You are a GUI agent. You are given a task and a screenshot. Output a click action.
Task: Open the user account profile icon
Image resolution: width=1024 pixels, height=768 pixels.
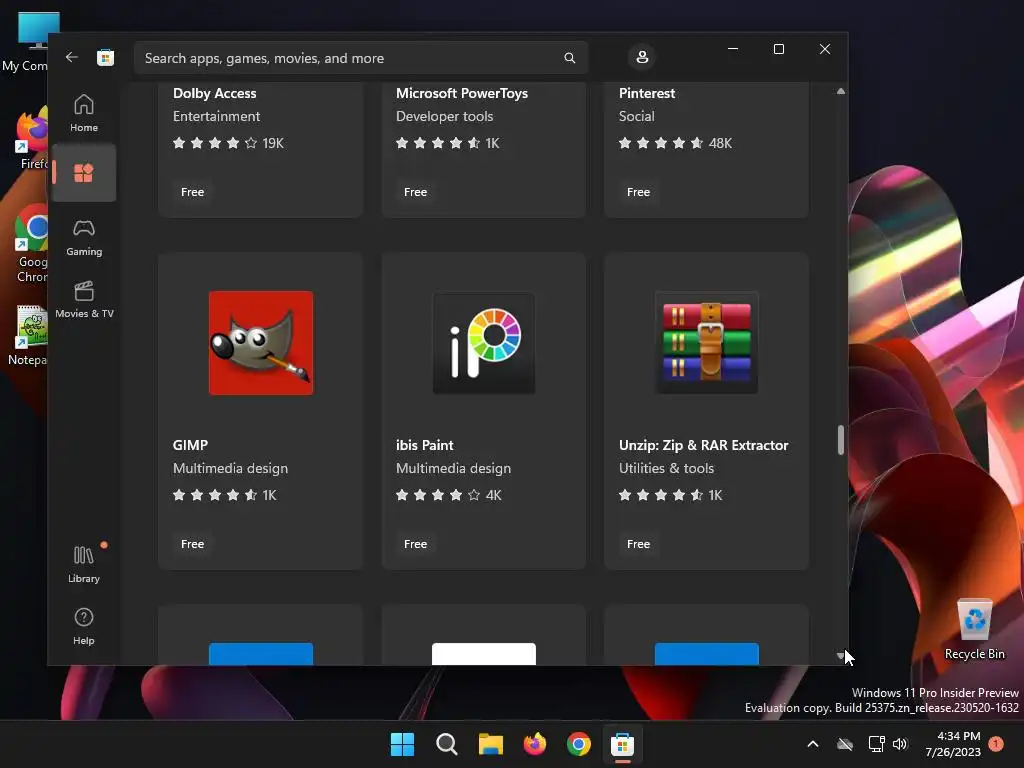642,57
